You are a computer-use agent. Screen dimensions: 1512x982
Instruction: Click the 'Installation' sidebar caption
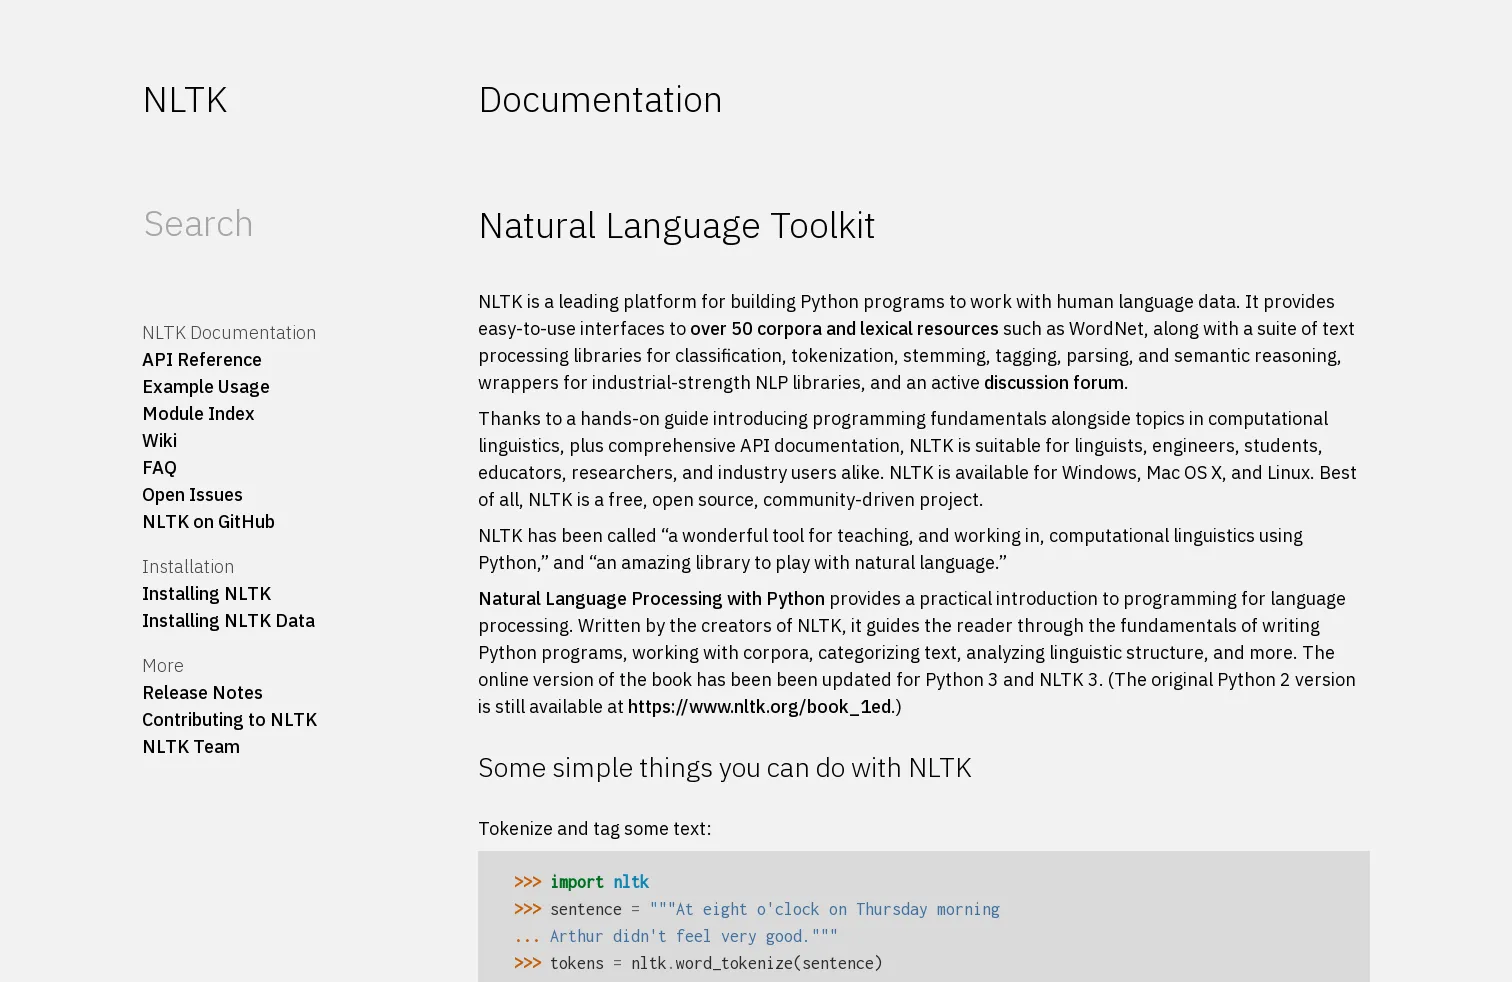coord(188,566)
